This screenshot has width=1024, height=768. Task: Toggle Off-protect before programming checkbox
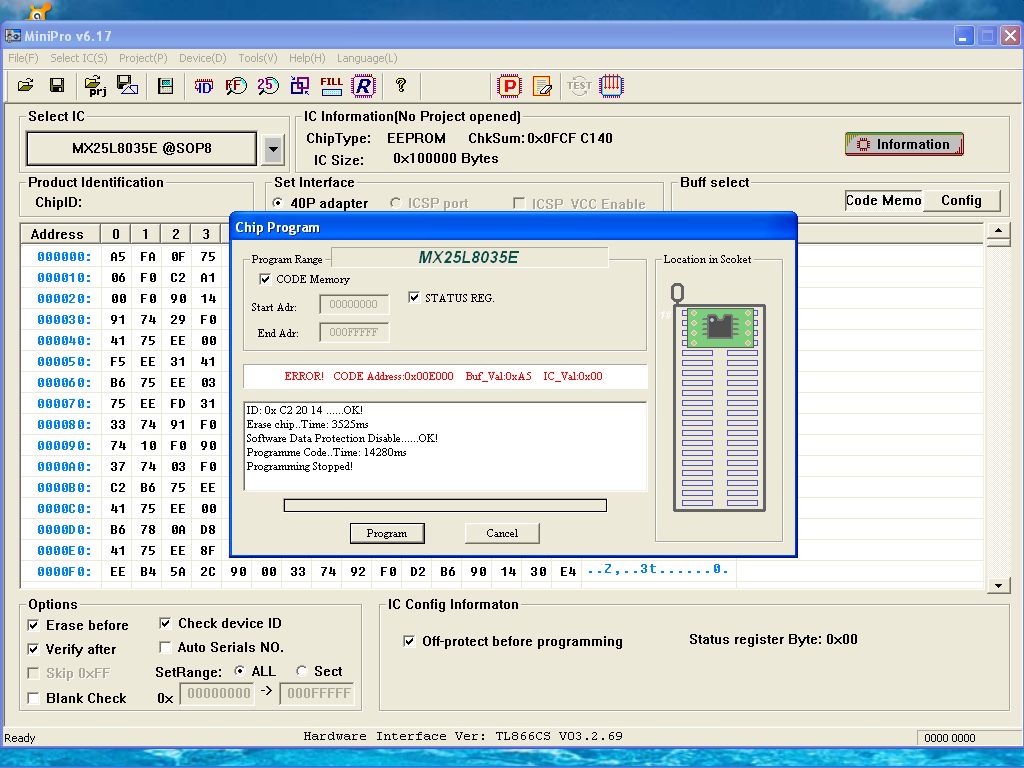[x=409, y=641]
